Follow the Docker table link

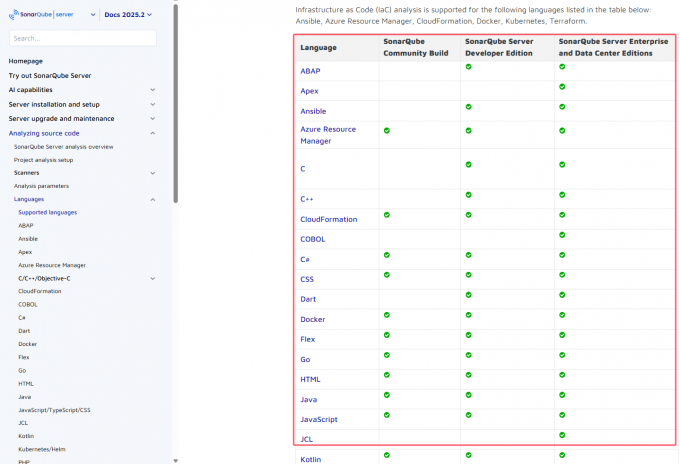(x=313, y=320)
